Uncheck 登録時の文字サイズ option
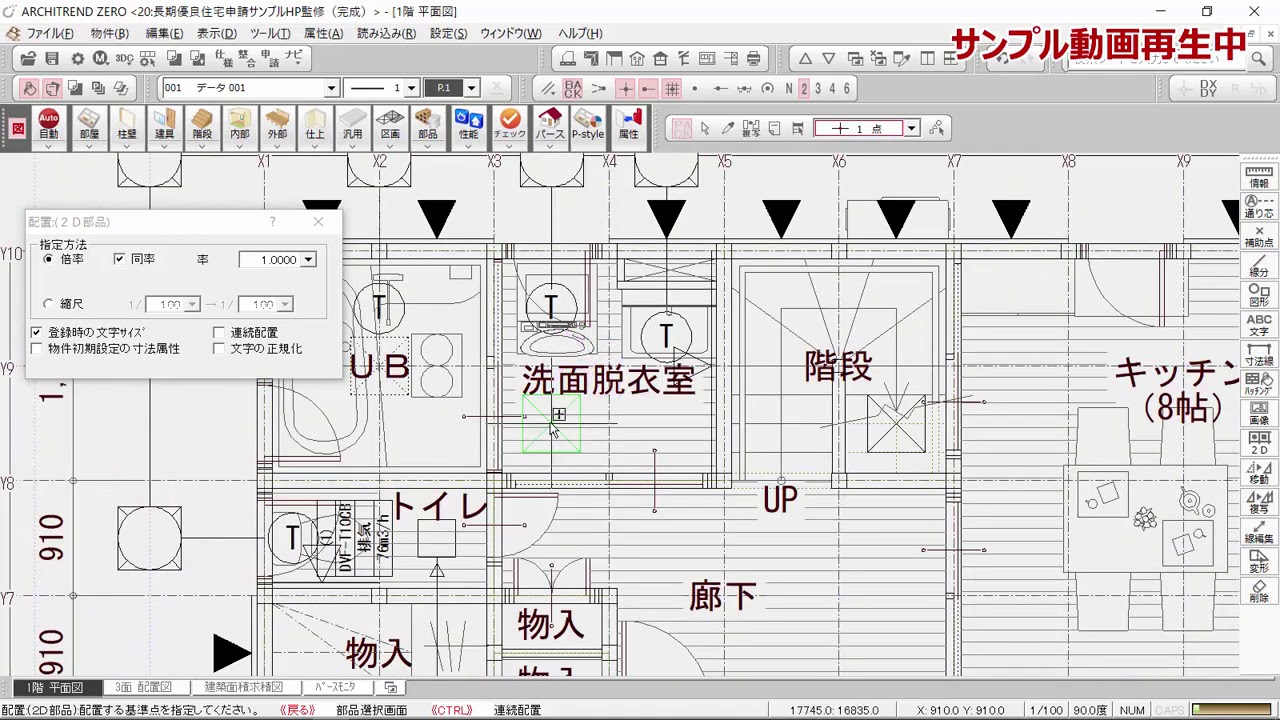This screenshot has width=1280, height=720. 36,332
